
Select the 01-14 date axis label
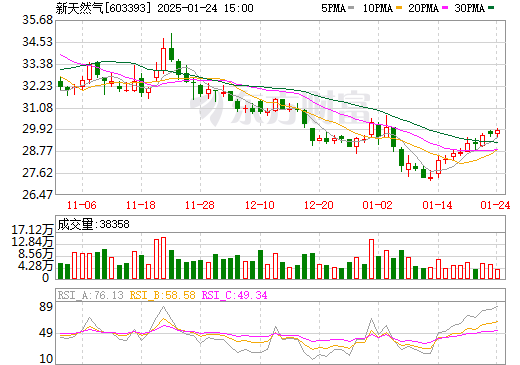(437, 205)
